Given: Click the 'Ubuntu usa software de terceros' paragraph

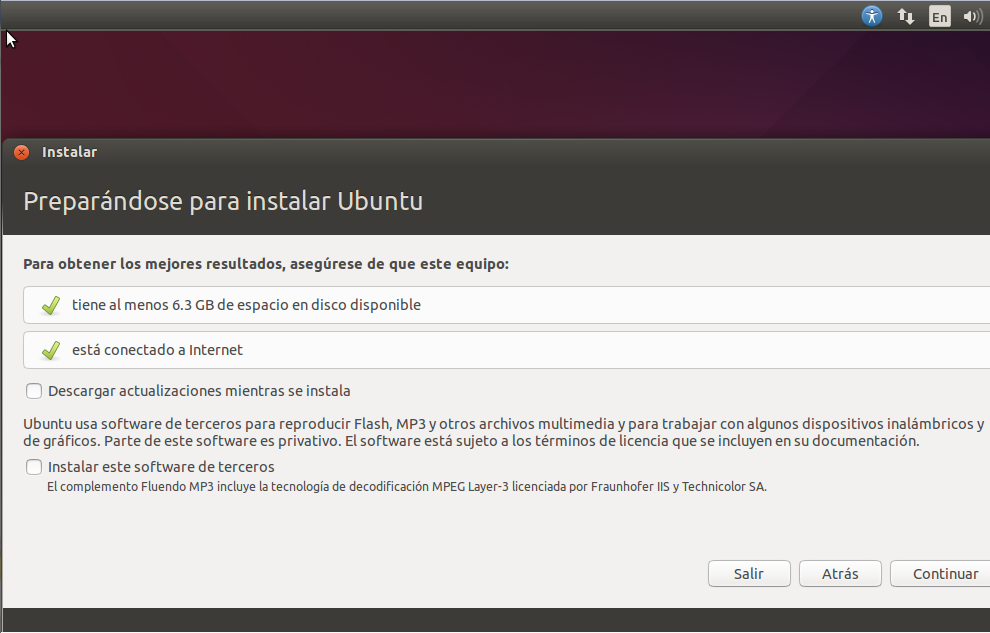Looking at the screenshot, I should coord(503,432).
